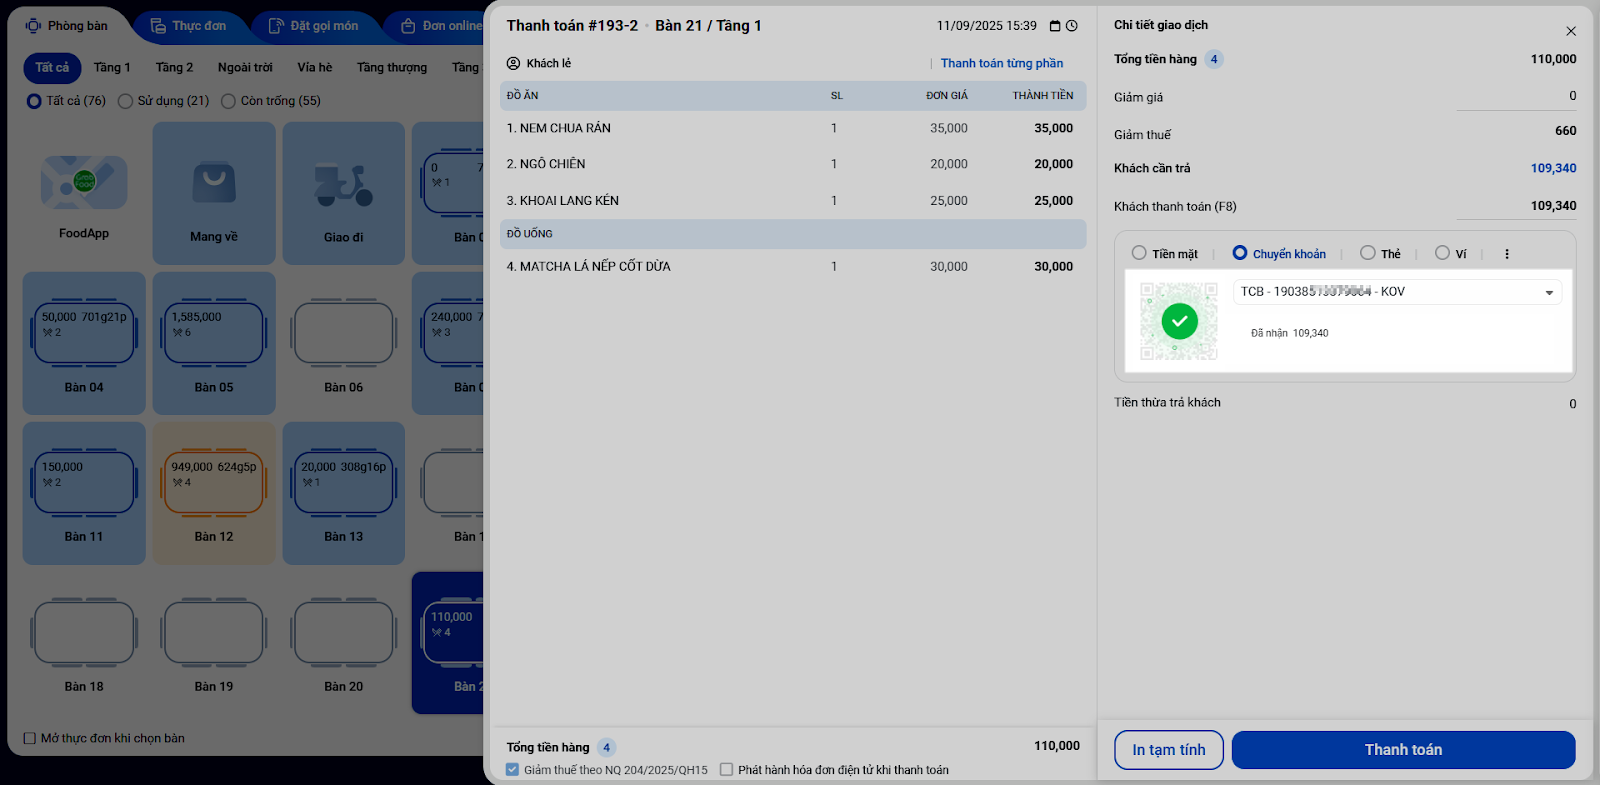This screenshot has height=785, width=1600.
Task: Open table Bàn 05
Action: (214, 343)
